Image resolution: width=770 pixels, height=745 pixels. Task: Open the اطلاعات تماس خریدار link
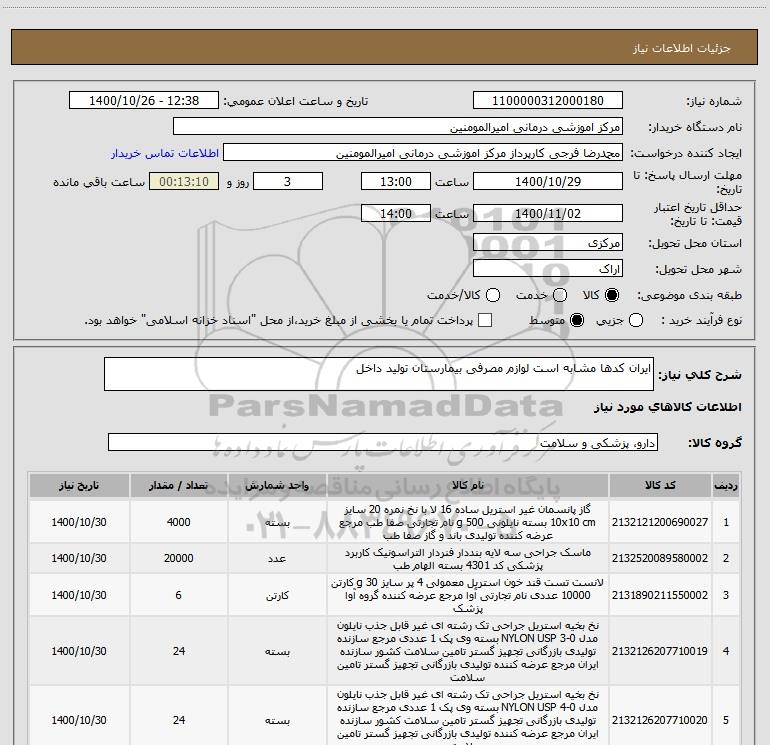pos(165,153)
